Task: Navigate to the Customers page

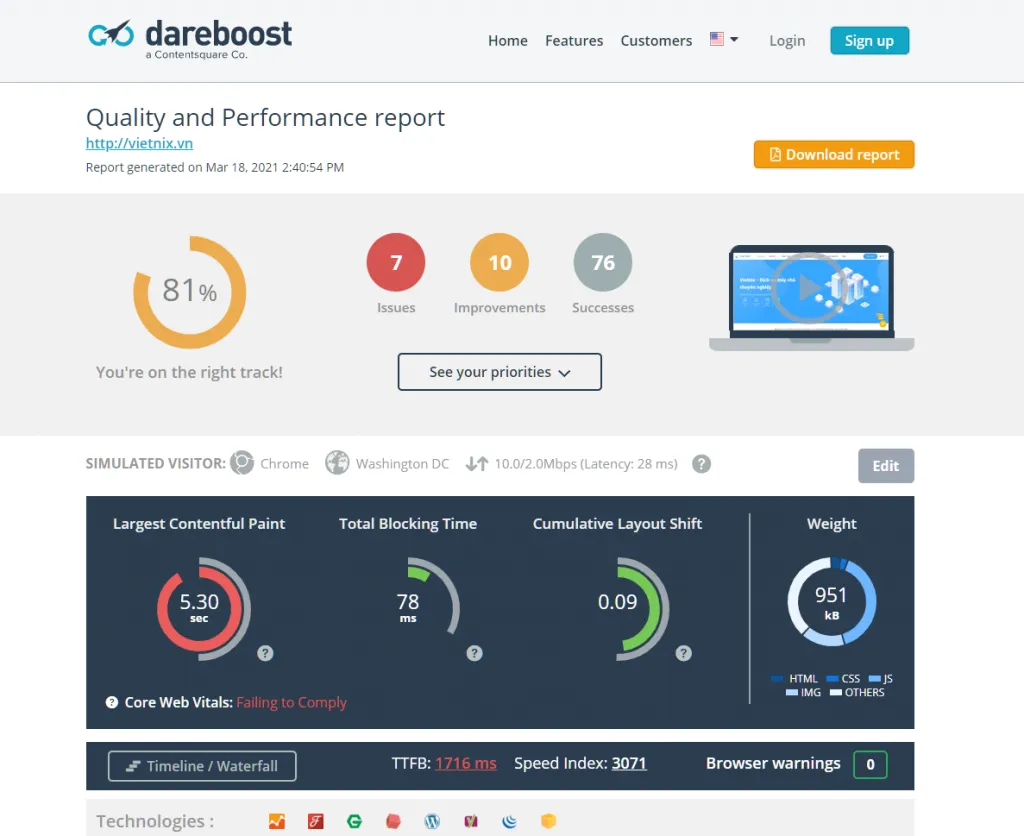Action: click(x=656, y=41)
